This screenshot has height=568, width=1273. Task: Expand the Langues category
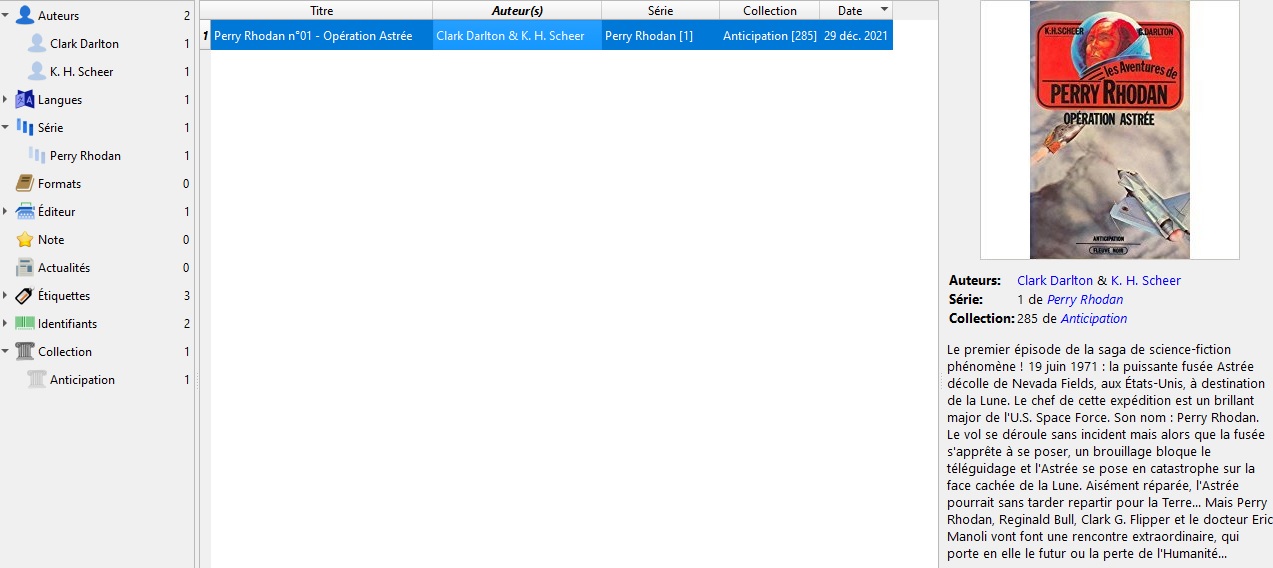click(6, 99)
